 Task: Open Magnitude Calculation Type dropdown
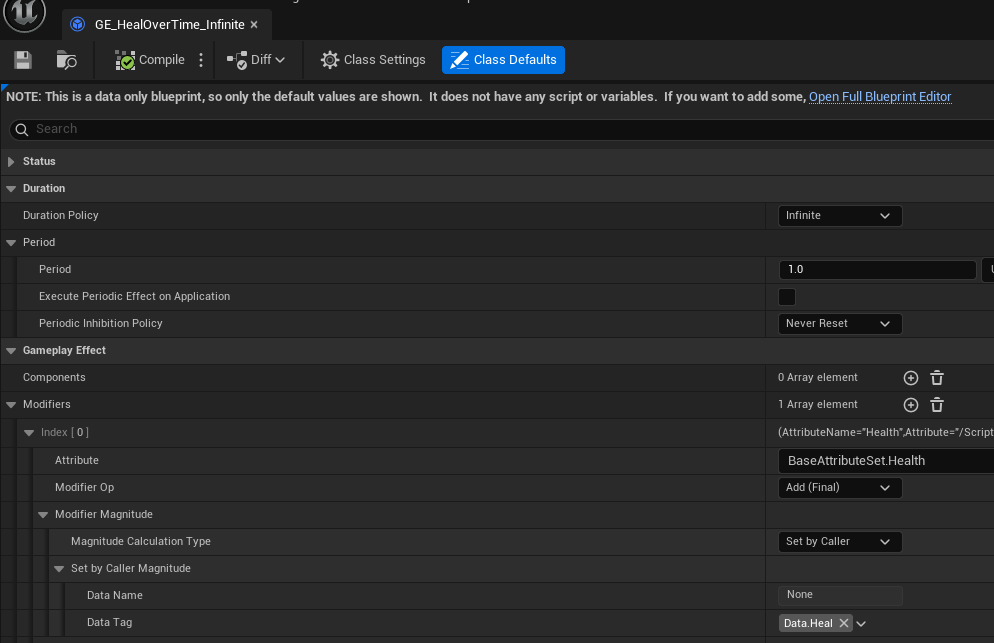(x=839, y=542)
